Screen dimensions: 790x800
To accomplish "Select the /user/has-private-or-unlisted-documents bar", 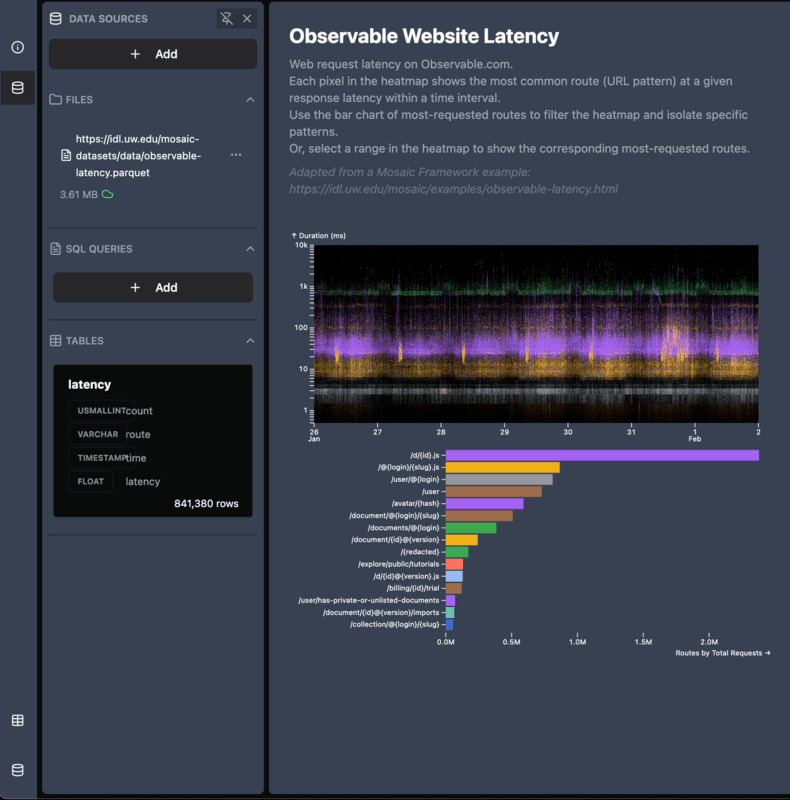I will tap(451, 601).
